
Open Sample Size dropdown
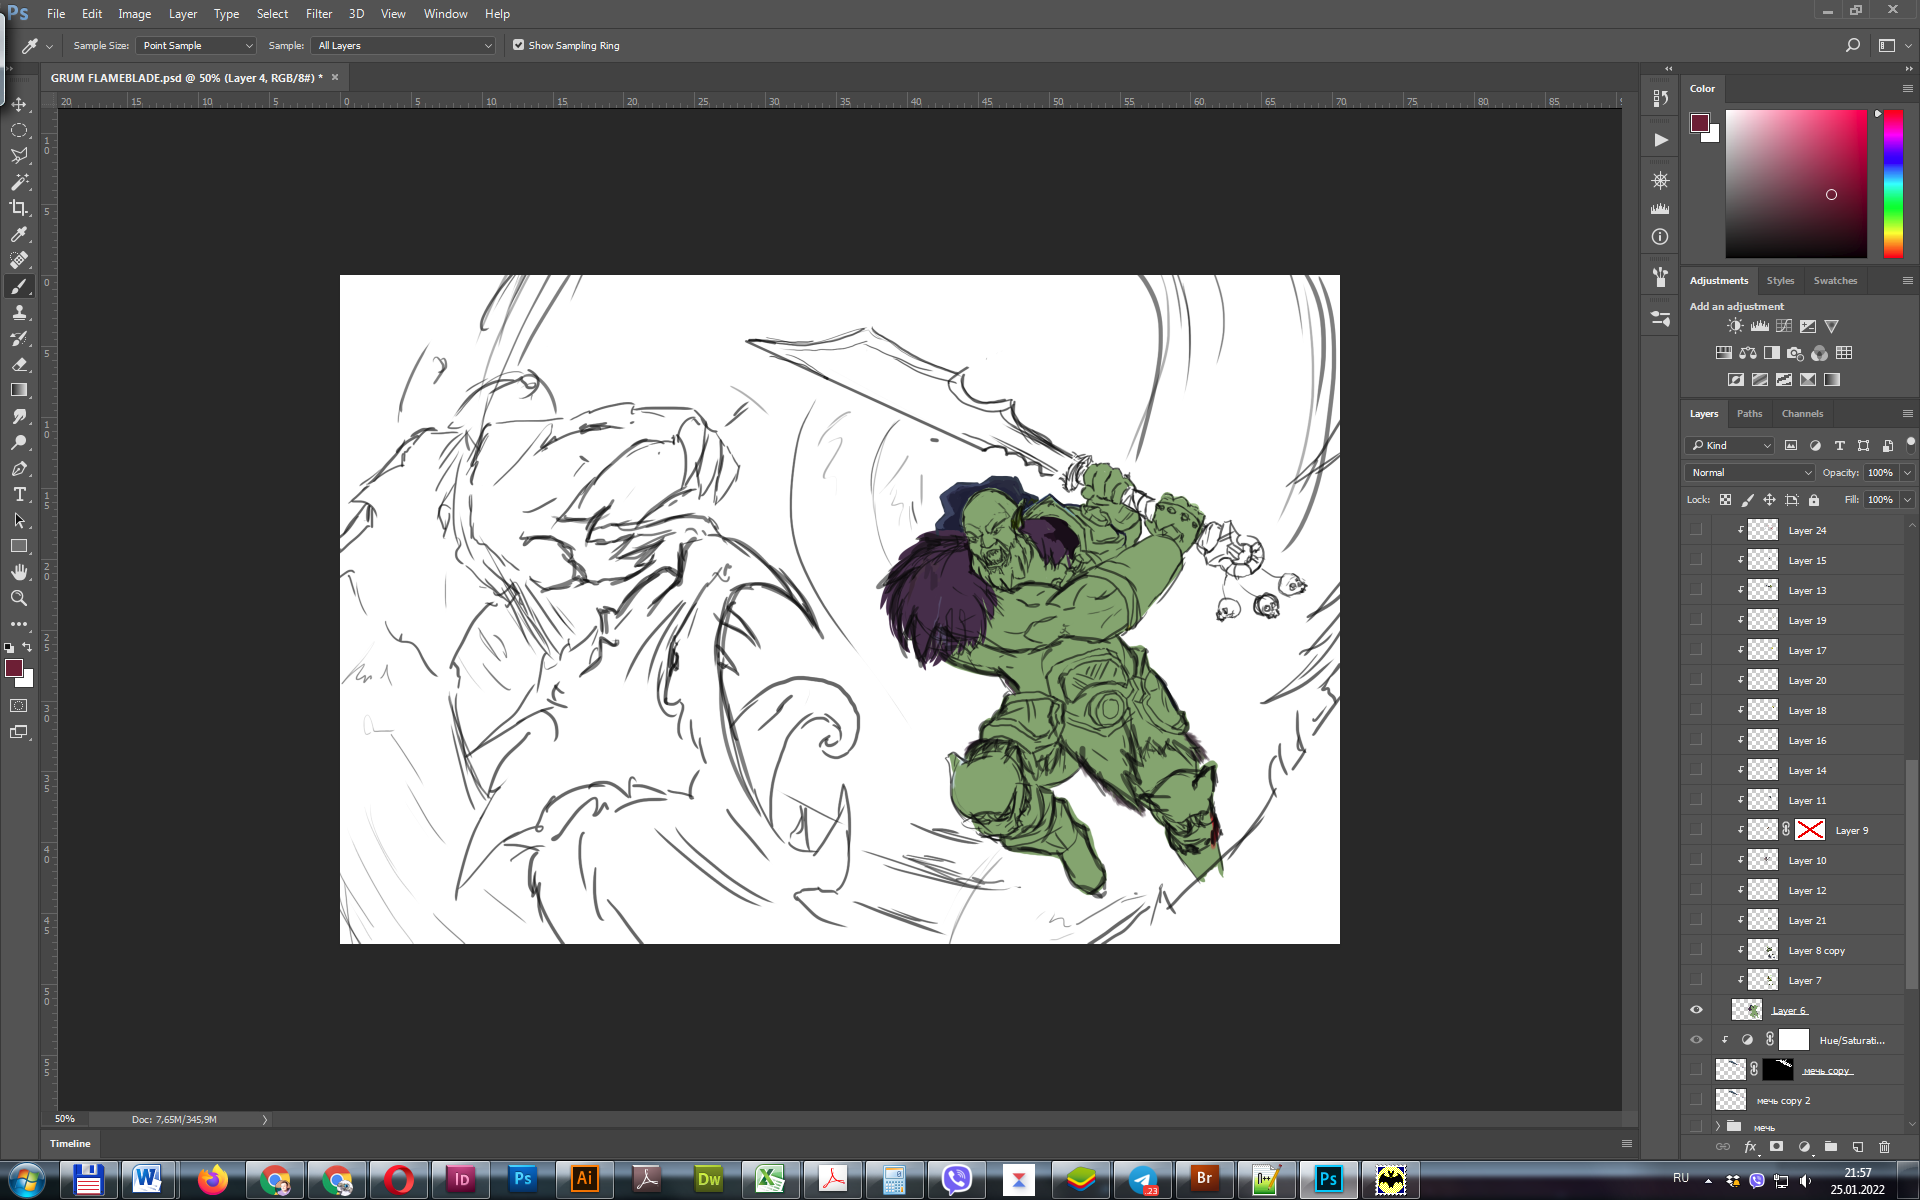pos(197,45)
